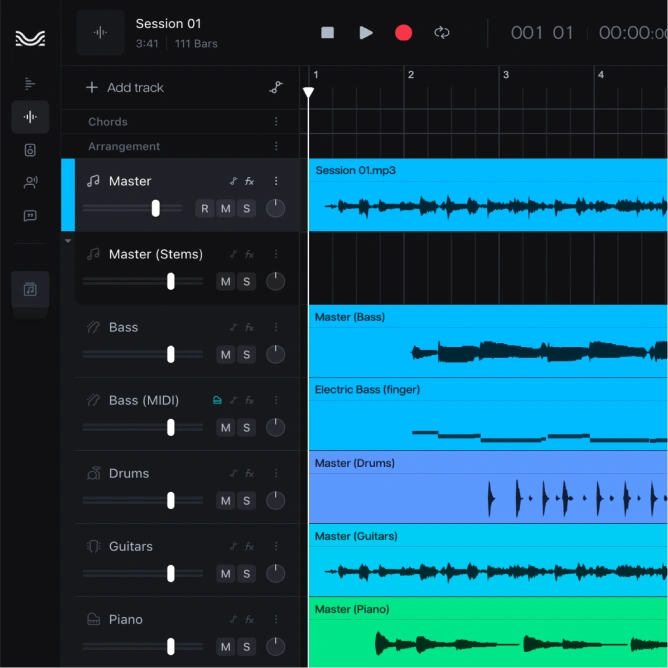Viewport: 668px width, 668px height.
Task: Mute the Drums track
Action: (225, 501)
